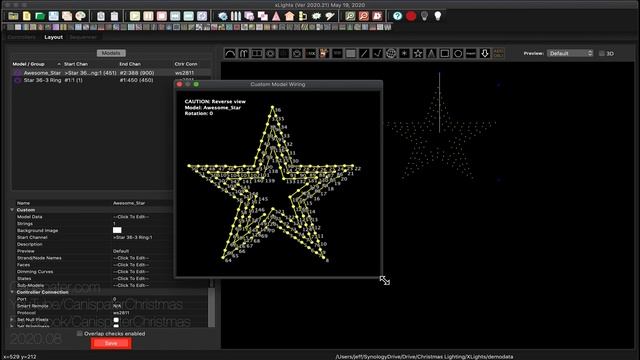640x360 pixels.
Task: Click the blue settings gear icon
Action: click(x=222, y=16)
